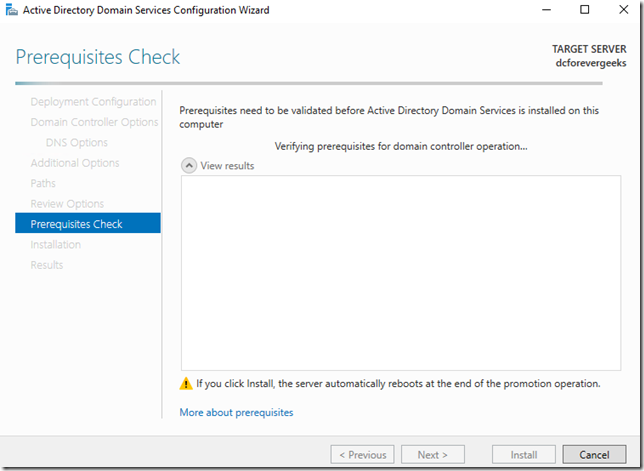Cancel the configuration wizard
Image resolution: width=644 pixels, height=471 pixels.
coord(594,454)
